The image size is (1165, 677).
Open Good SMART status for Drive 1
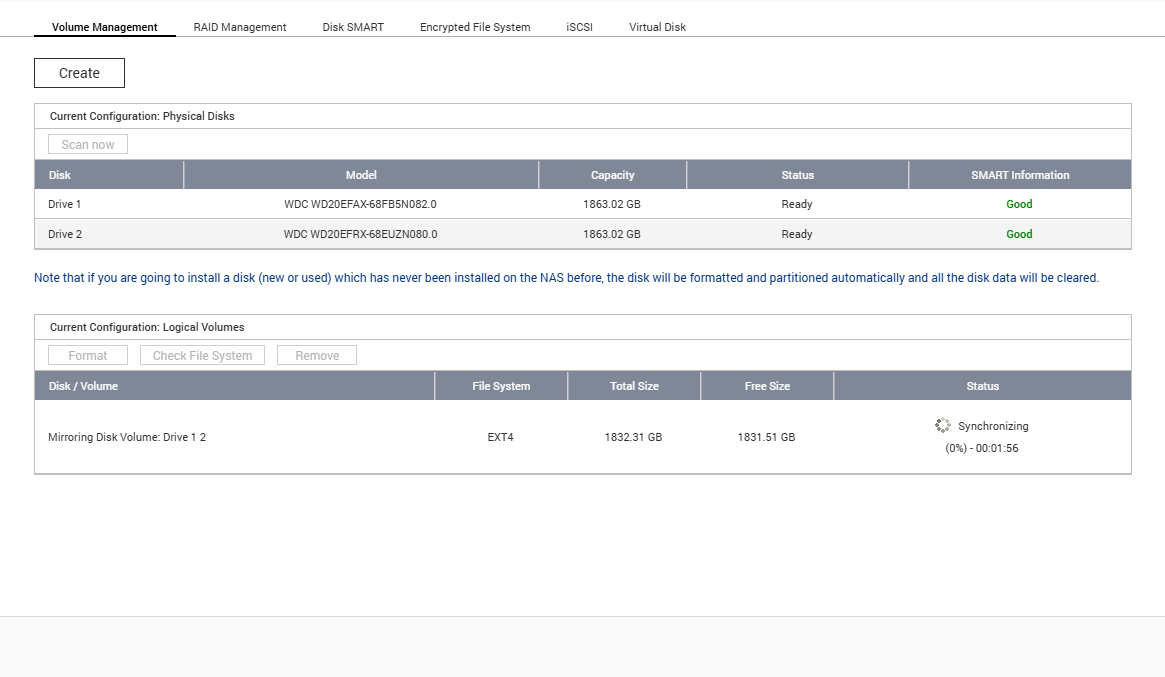(1019, 204)
